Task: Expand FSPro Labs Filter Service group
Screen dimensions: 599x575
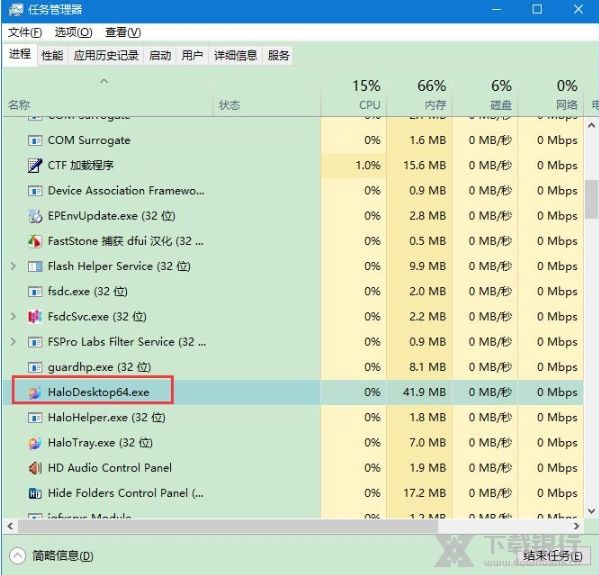Action: pyautogui.click(x=13, y=342)
